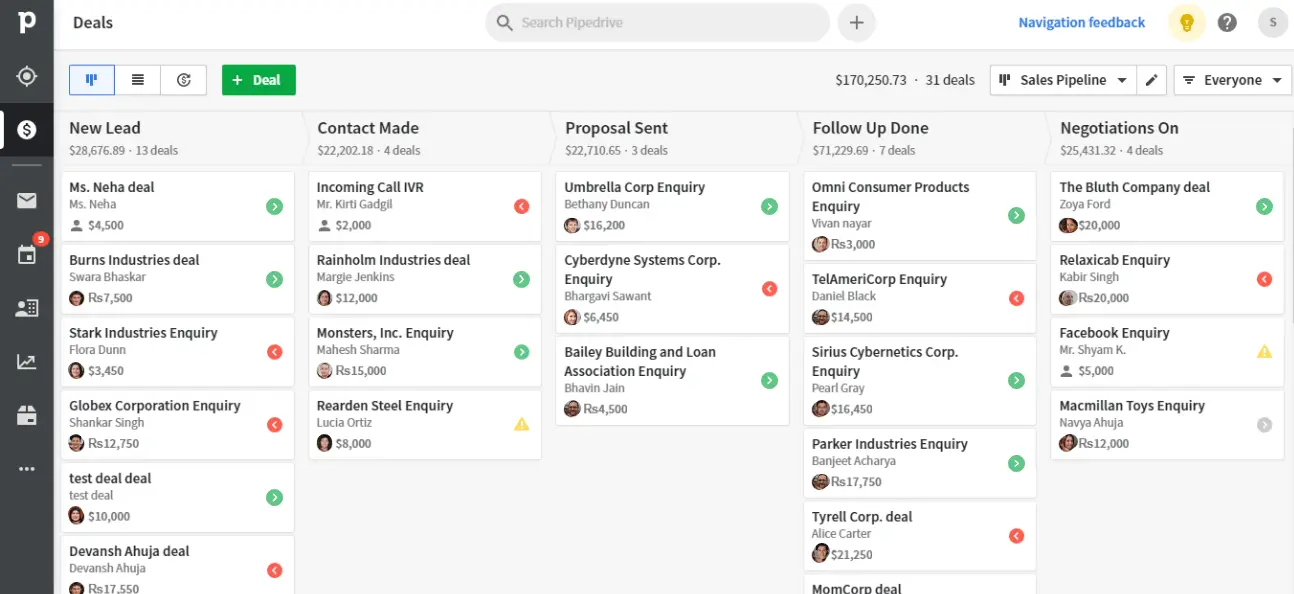Click the lightbulb Sales Assistant icon

tap(1187, 22)
